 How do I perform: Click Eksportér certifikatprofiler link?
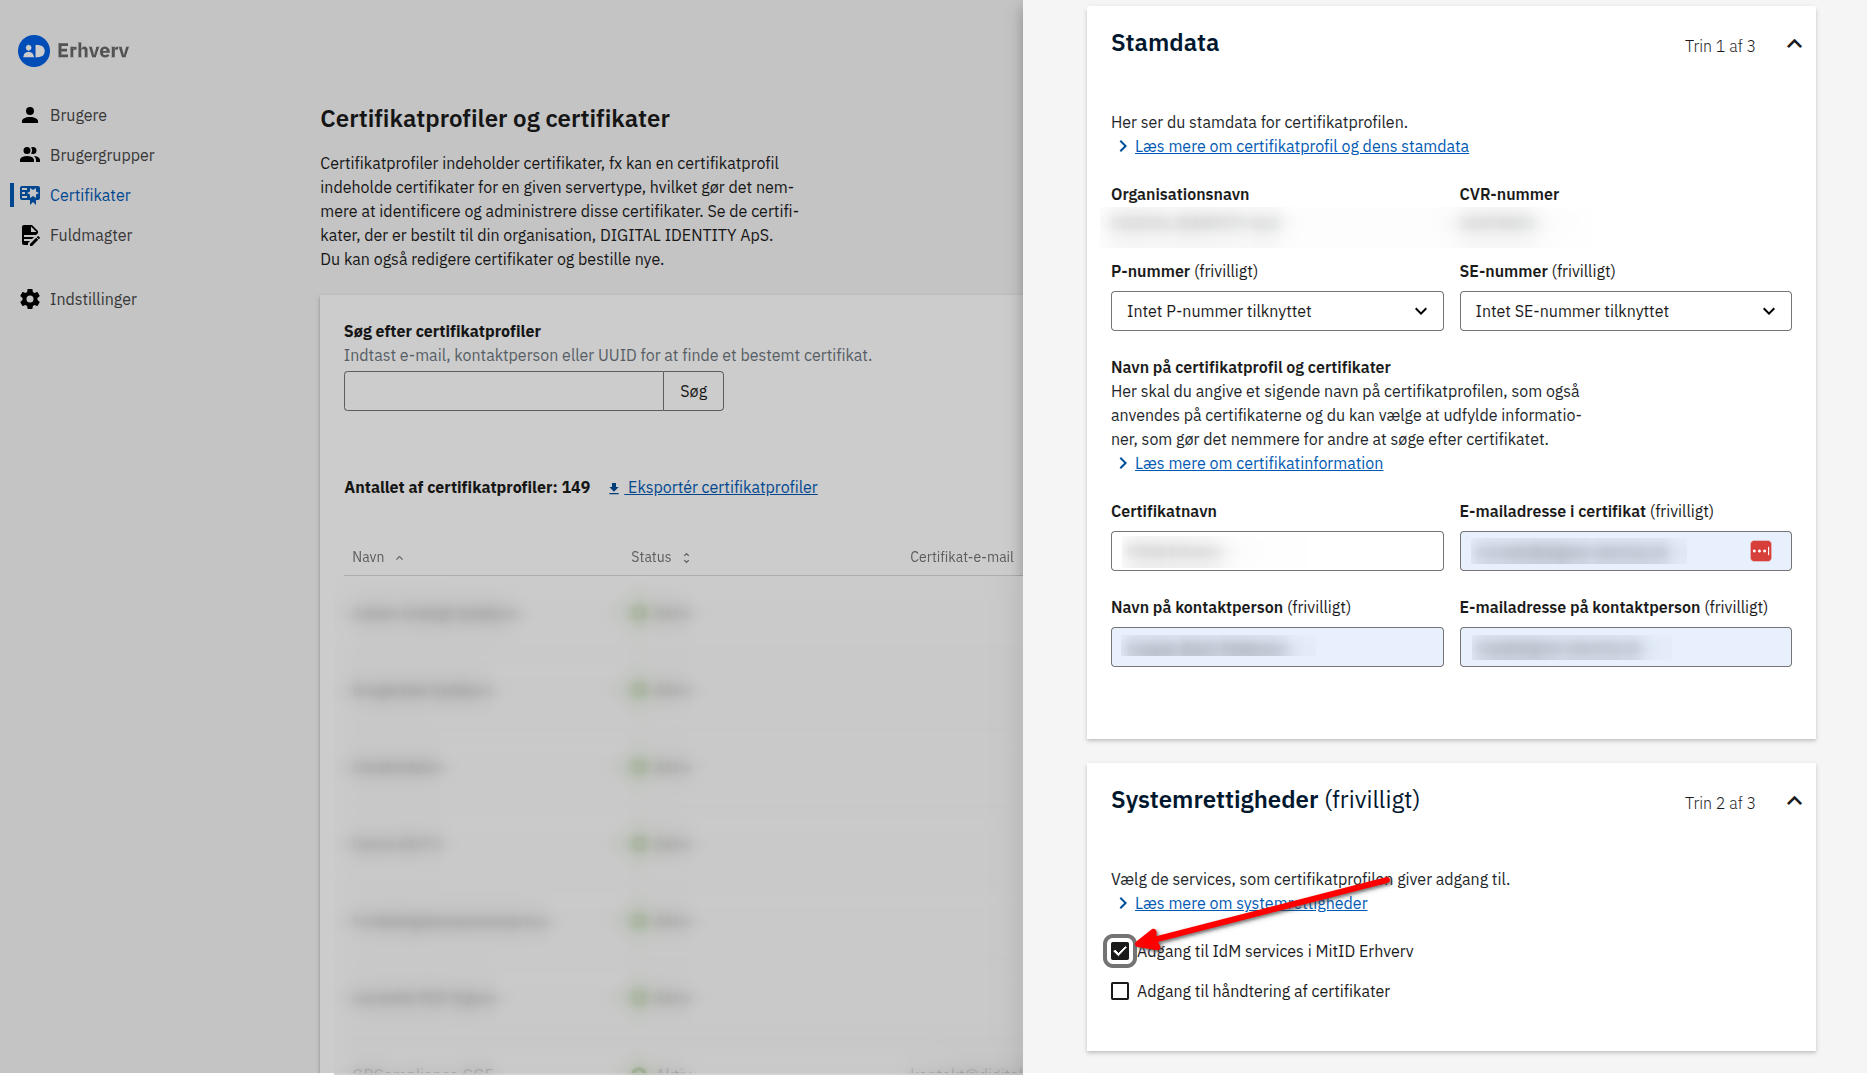click(x=722, y=487)
